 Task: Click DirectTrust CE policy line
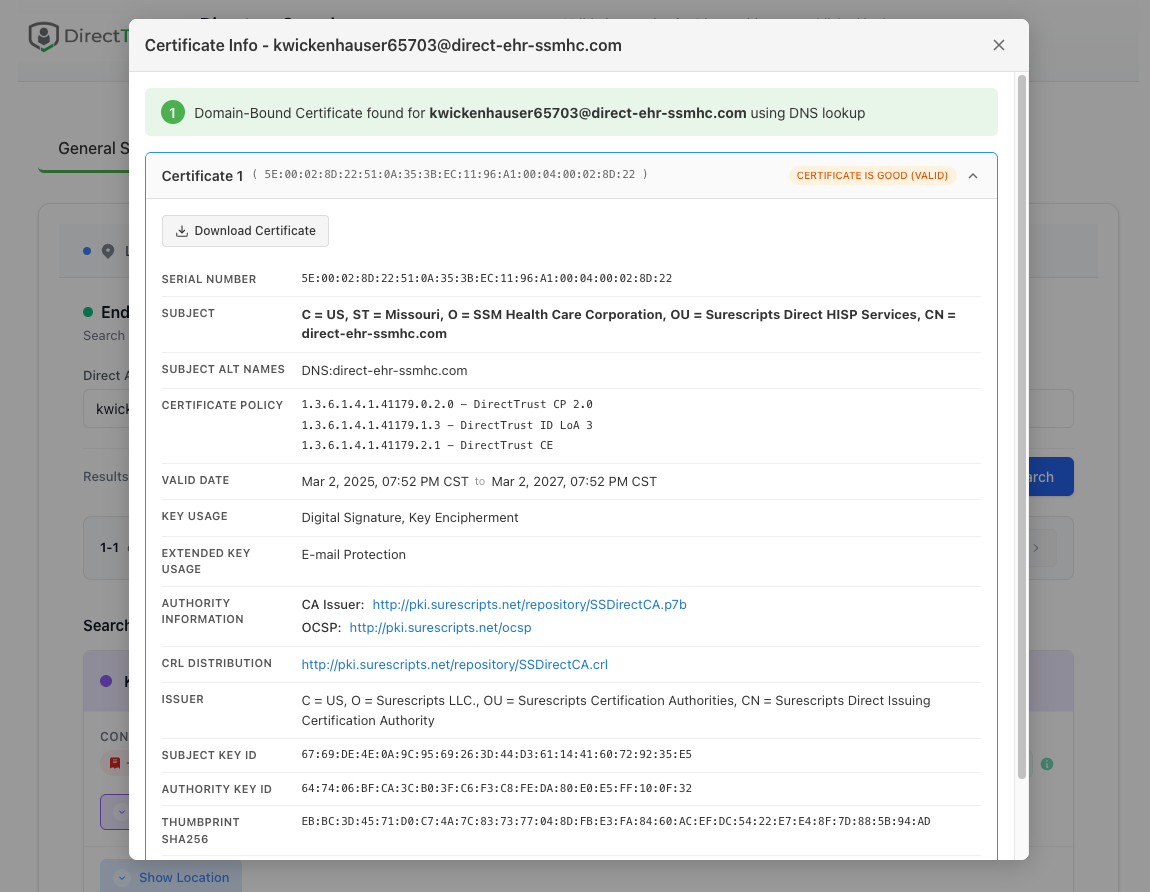point(427,445)
